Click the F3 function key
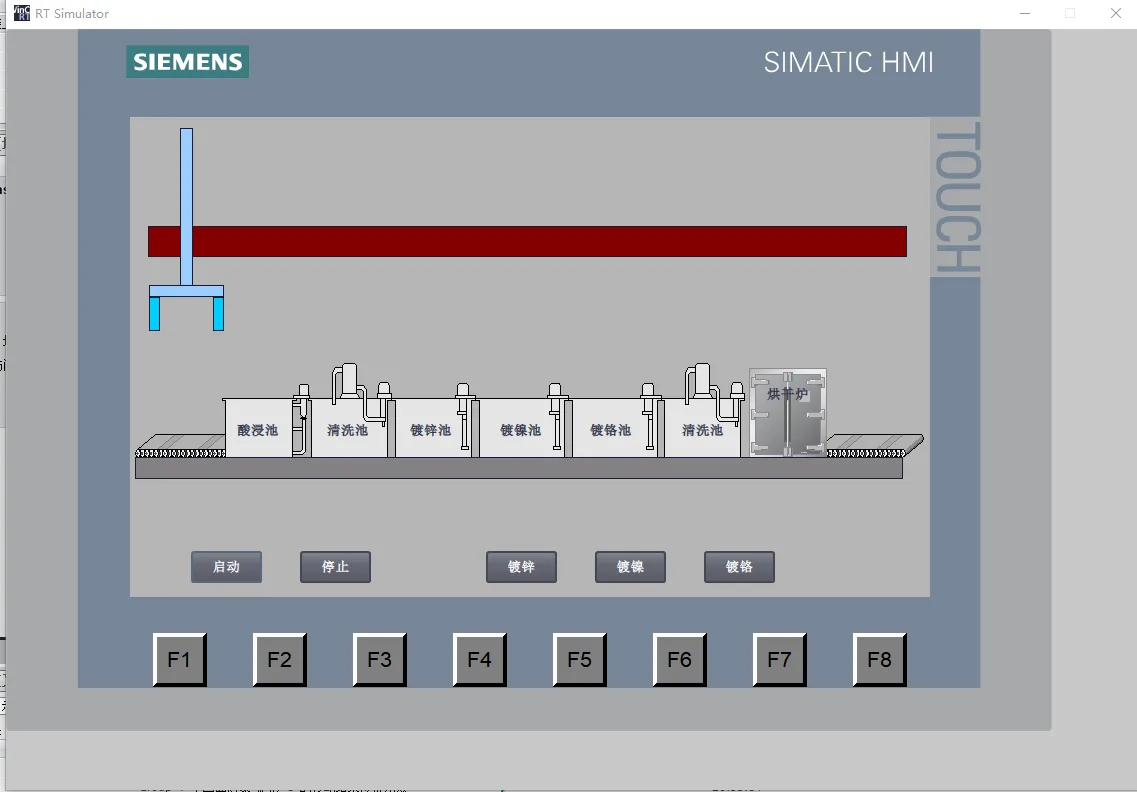 [379, 659]
